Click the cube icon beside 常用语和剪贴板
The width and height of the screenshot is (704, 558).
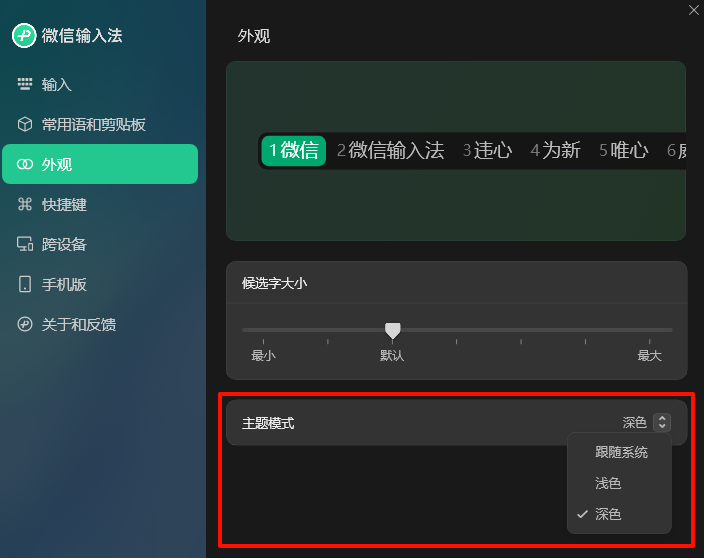pos(25,124)
